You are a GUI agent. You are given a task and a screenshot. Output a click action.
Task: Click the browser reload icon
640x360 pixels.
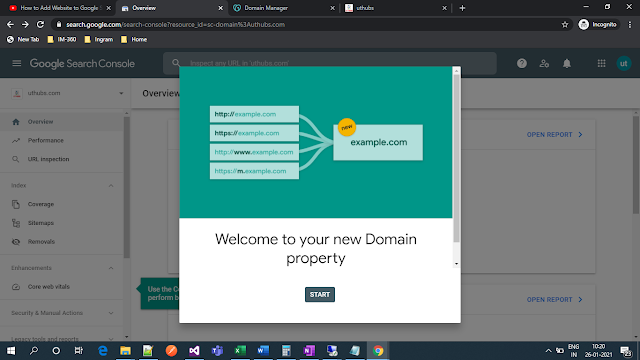pyautogui.click(x=40, y=24)
